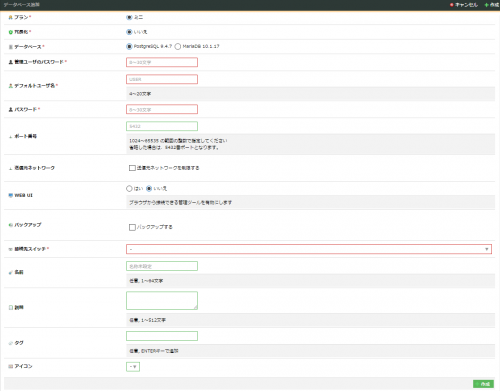500x391 pixels.
Task: Click the データベース追加 dialog title
Action: (x=22, y=5)
